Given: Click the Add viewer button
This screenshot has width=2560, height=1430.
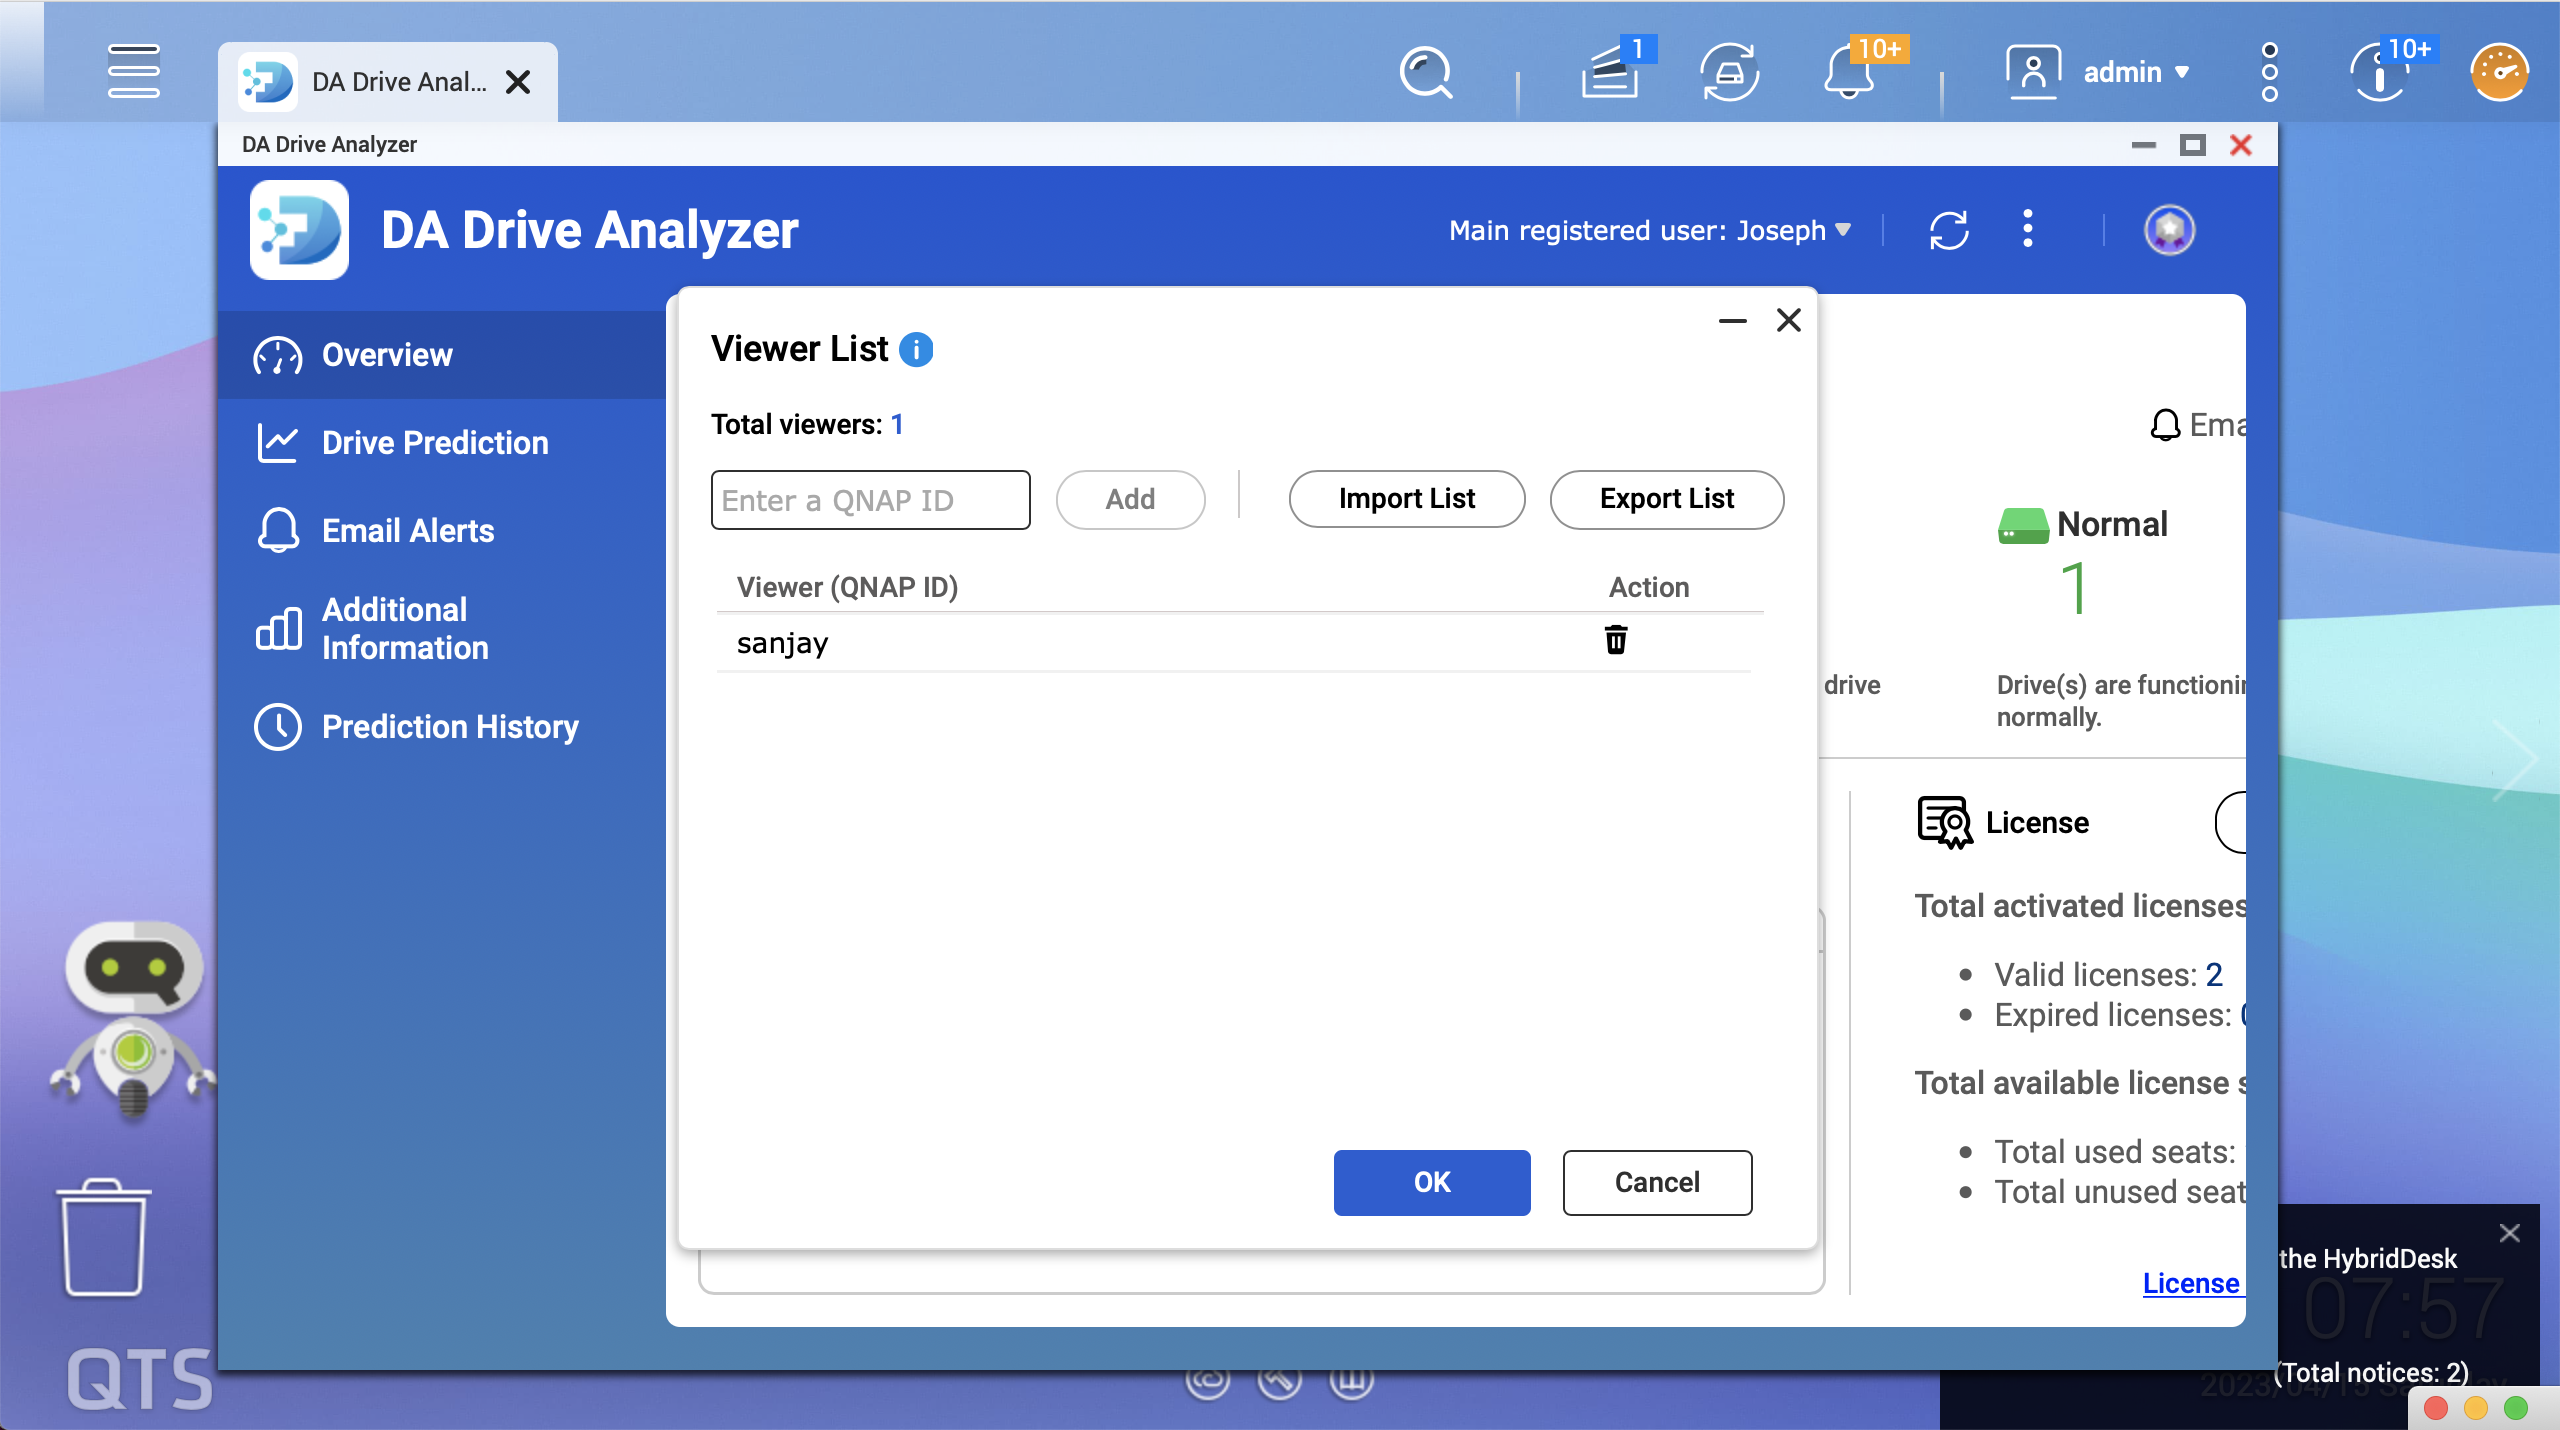Looking at the screenshot, I should [x=1131, y=499].
